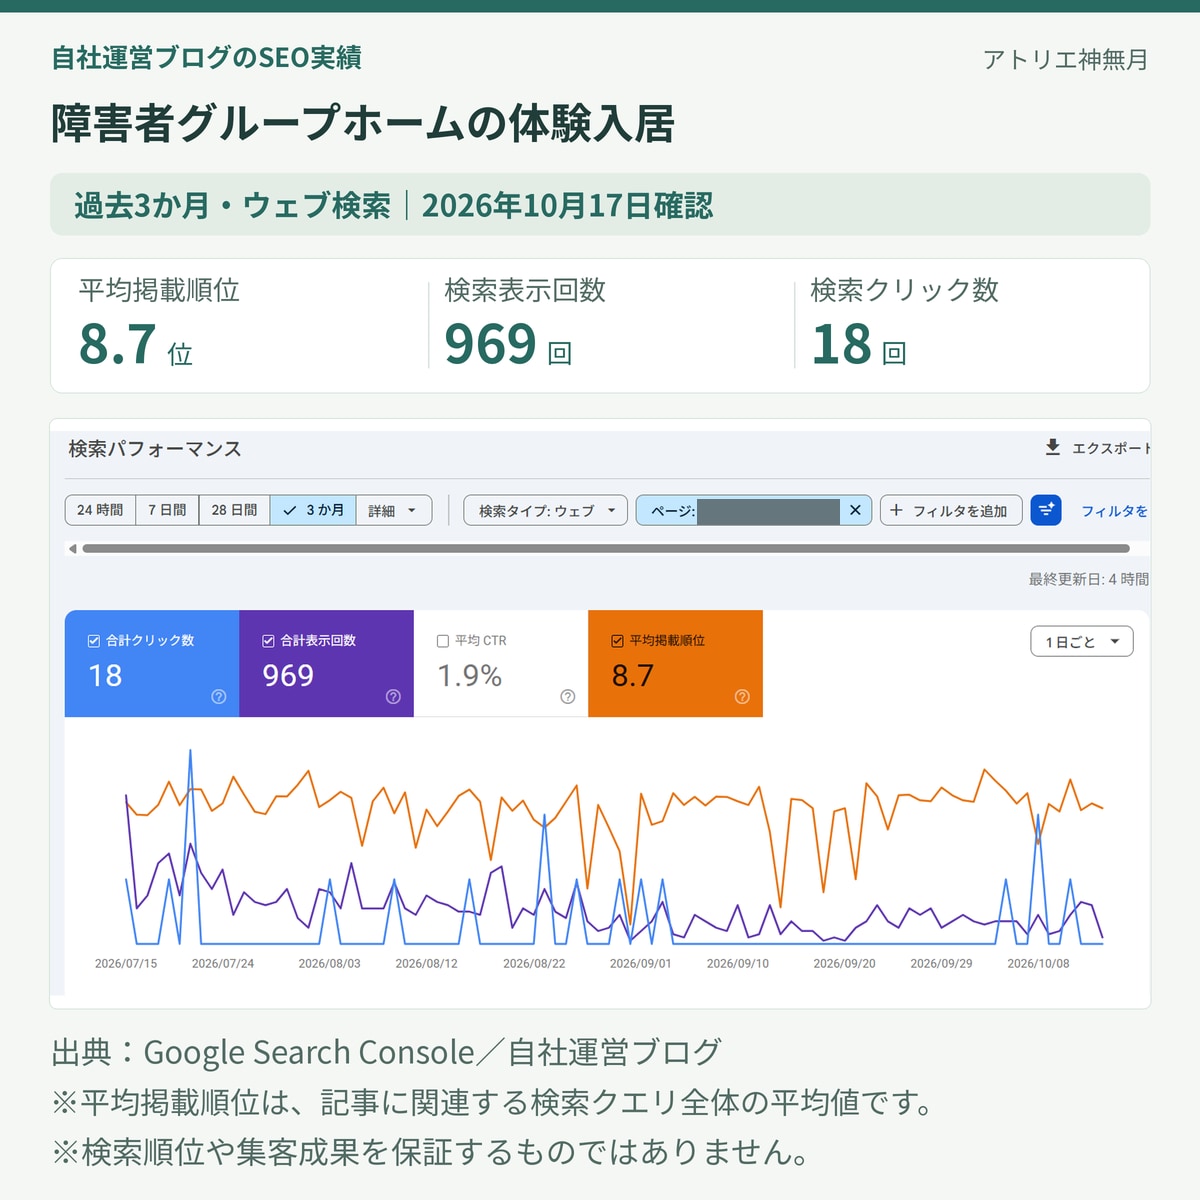Click the horizontal scrollbar track
Image resolution: width=1200 pixels, height=1200 pixels.
coord(606,548)
